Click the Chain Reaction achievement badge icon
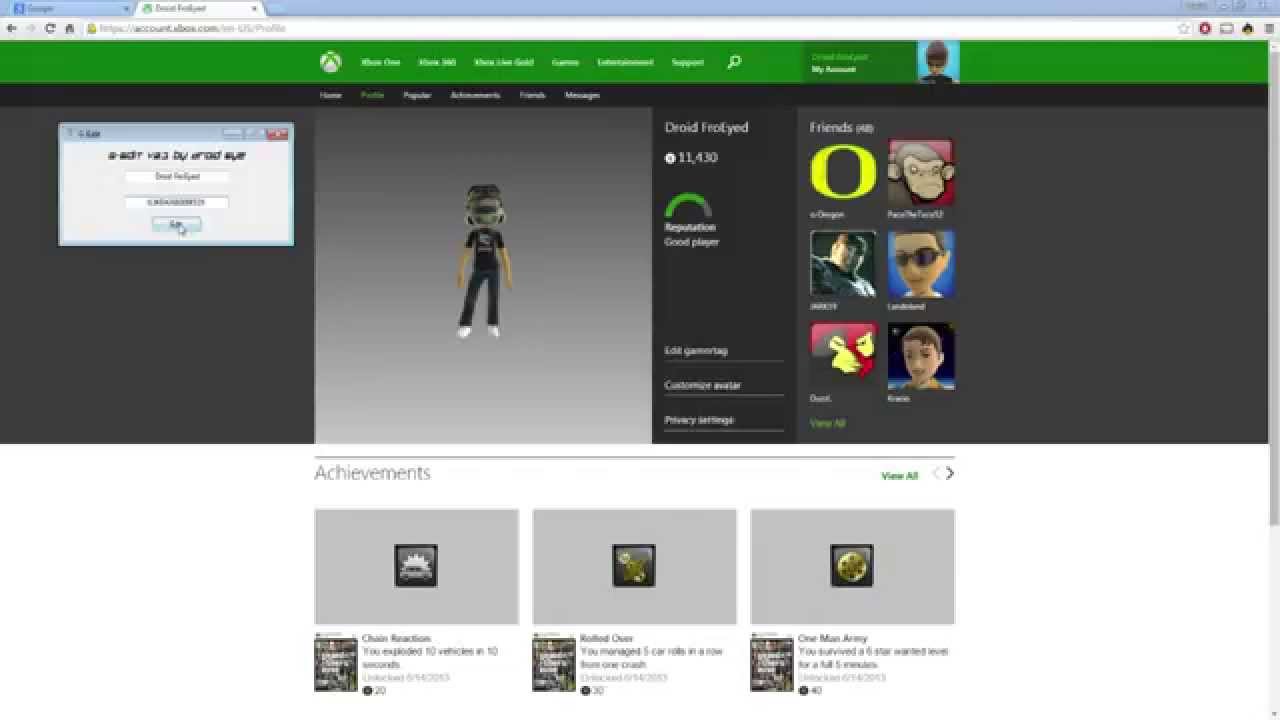This screenshot has width=1280, height=720. [x=416, y=566]
